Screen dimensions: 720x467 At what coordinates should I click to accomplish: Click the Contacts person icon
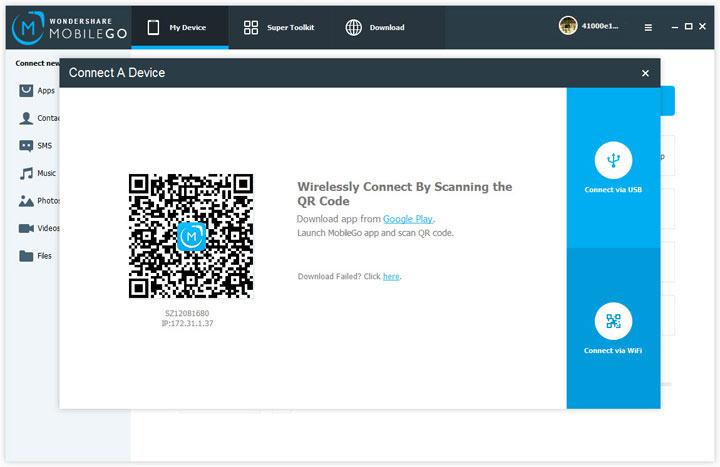tap(26, 118)
